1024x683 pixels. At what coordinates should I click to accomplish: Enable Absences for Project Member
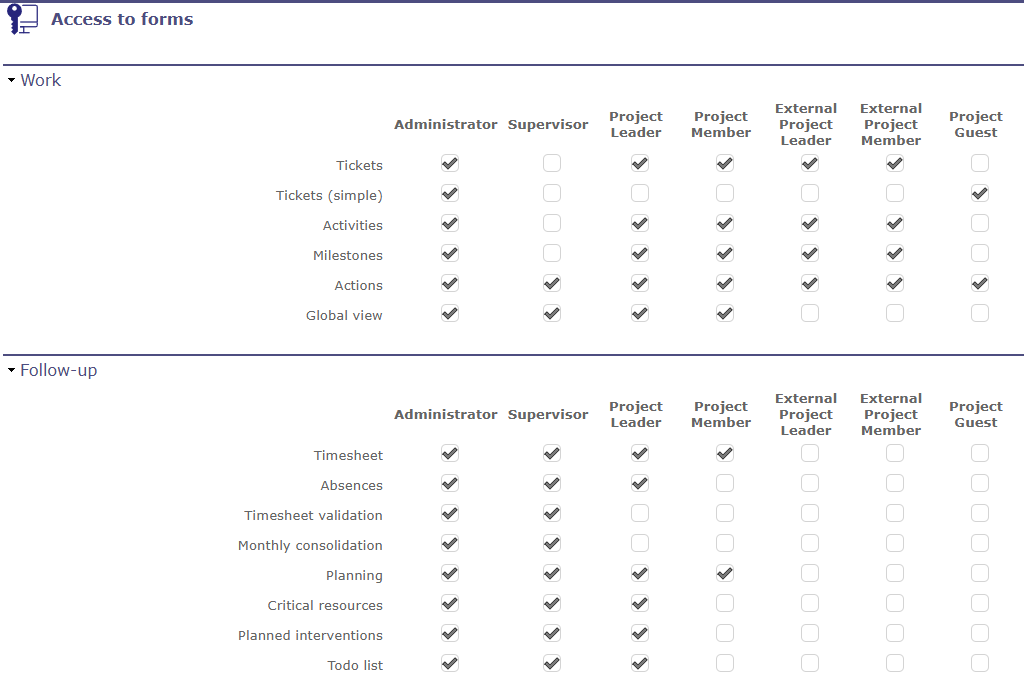pos(725,483)
